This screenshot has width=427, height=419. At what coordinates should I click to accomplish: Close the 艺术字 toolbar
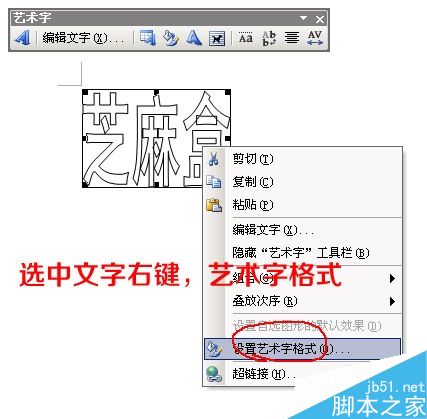pyautogui.click(x=320, y=19)
